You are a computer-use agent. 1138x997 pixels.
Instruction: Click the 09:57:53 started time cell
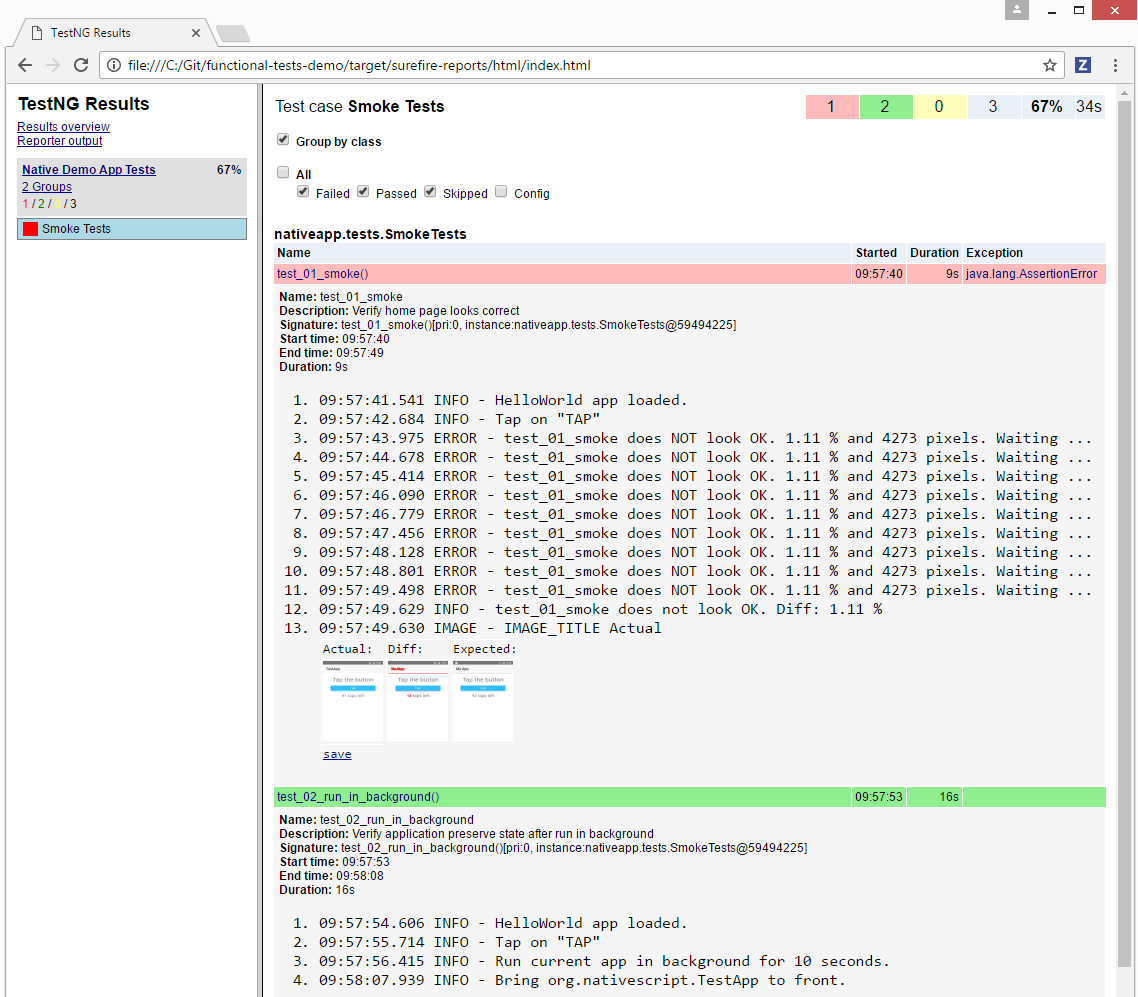coord(879,797)
